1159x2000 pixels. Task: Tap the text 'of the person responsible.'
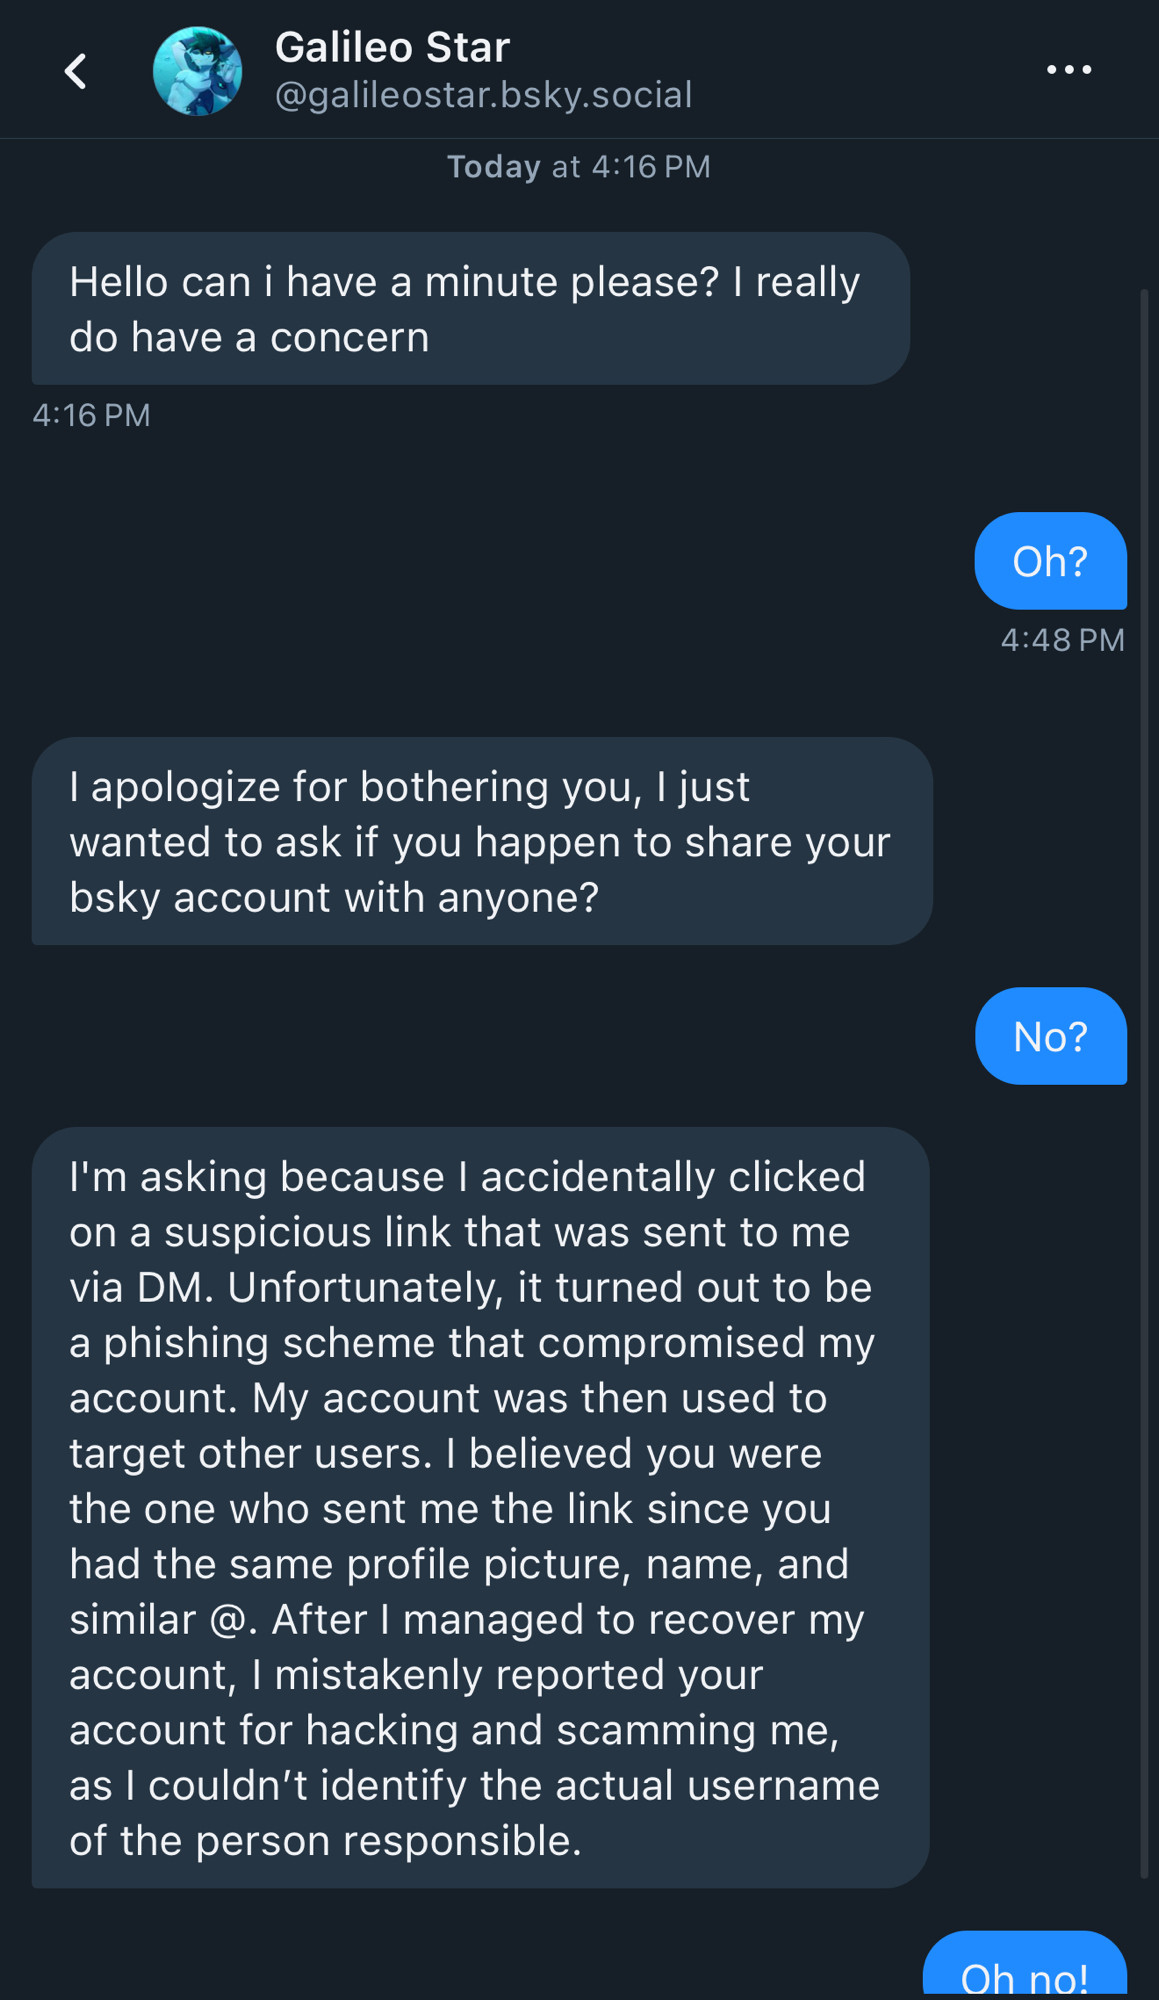(x=326, y=1841)
